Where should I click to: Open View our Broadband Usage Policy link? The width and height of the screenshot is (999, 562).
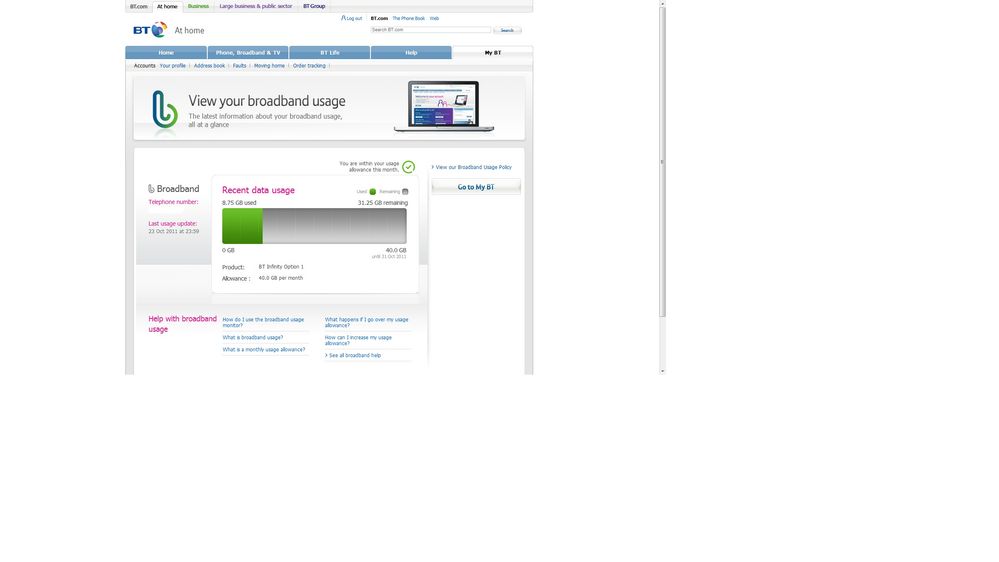tap(473, 167)
